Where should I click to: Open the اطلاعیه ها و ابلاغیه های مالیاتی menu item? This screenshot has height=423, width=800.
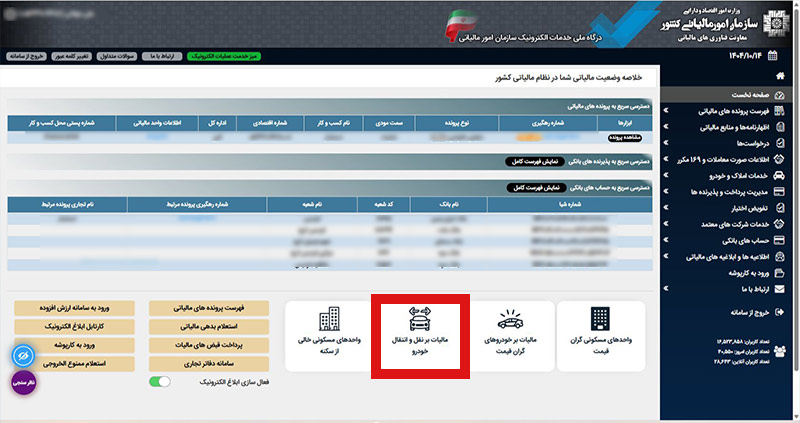click(727, 257)
